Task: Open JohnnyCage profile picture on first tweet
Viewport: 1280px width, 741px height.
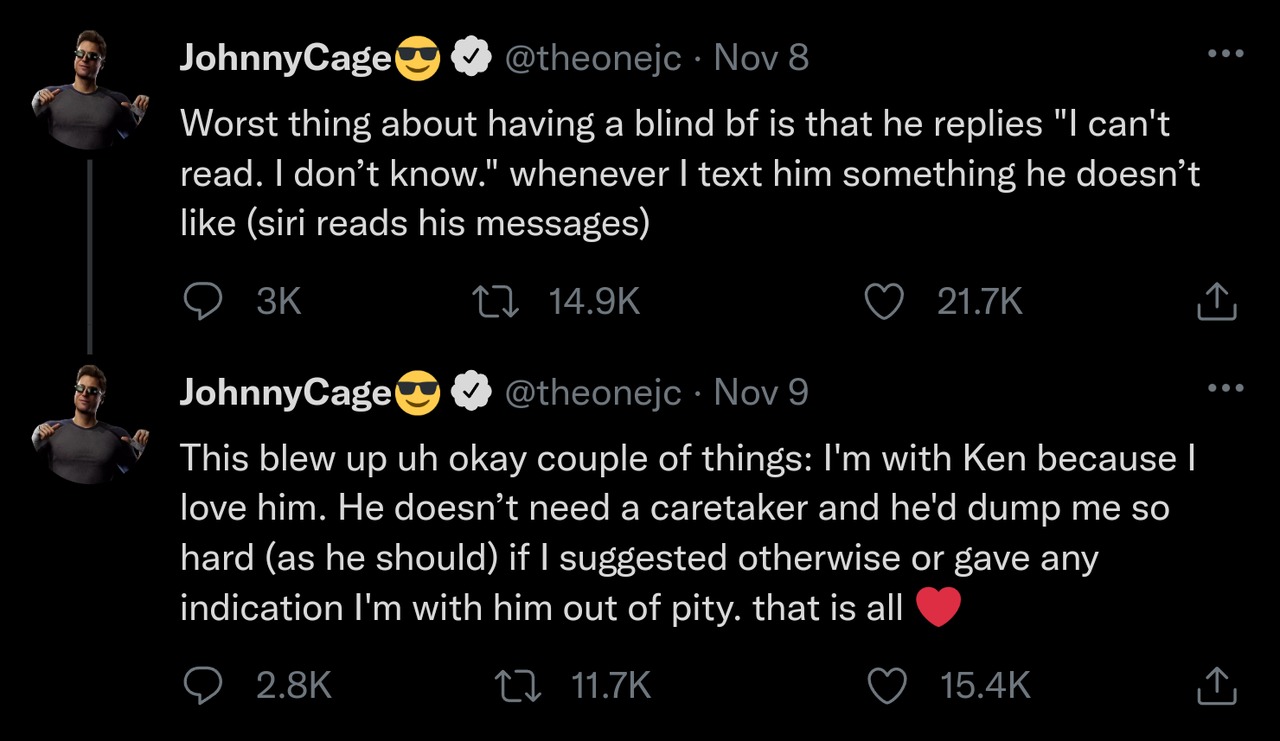Action: tap(89, 92)
